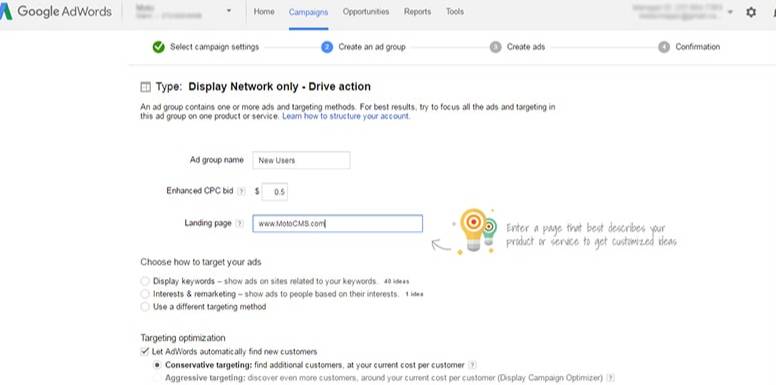Open Learn how to structure your account link
Viewport: 776px width, 385px height.
pos(346,116)
